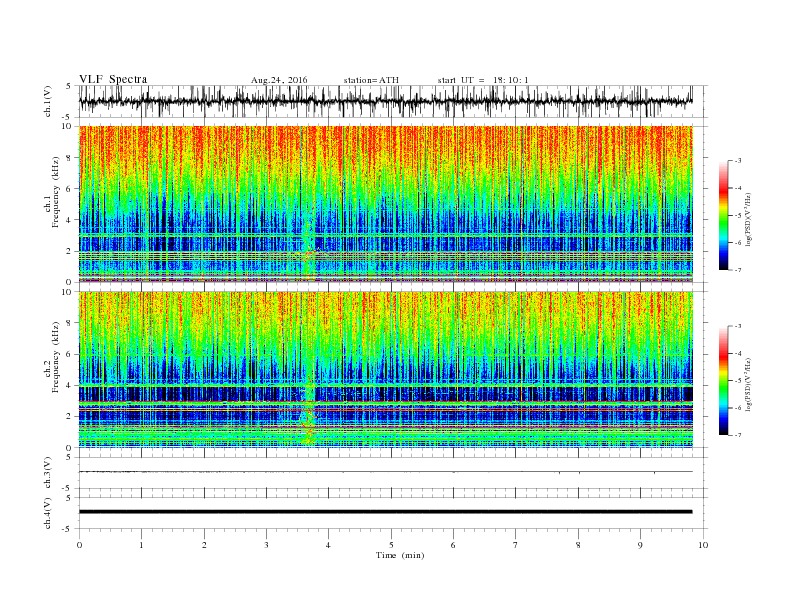
Task: Click time axis tick label 4
Action: pyautogui.click(x=328, y=545)
